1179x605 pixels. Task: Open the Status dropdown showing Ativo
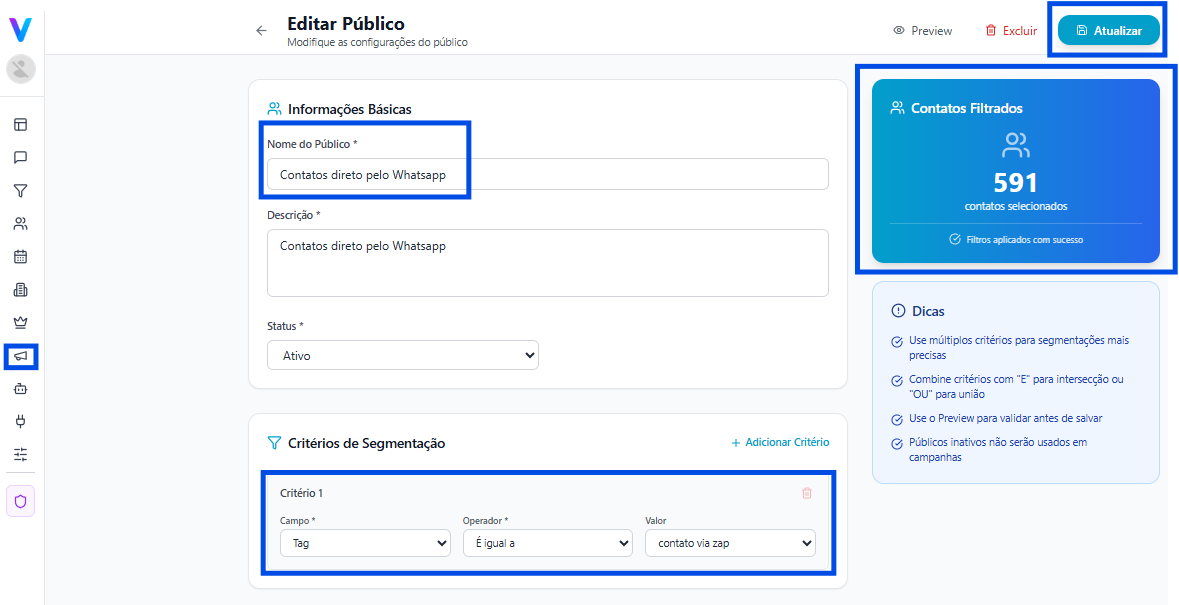402,355
